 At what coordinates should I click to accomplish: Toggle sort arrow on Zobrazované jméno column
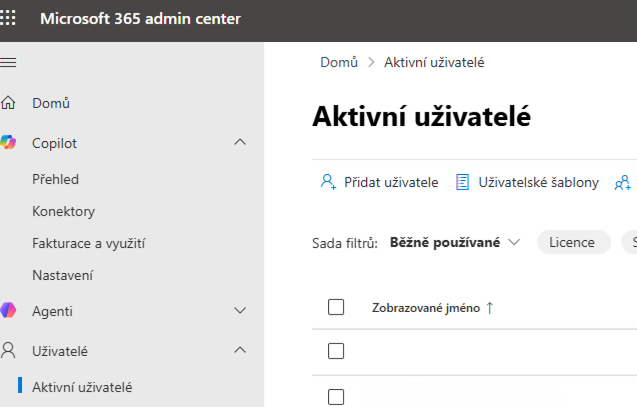coord(490,308)
